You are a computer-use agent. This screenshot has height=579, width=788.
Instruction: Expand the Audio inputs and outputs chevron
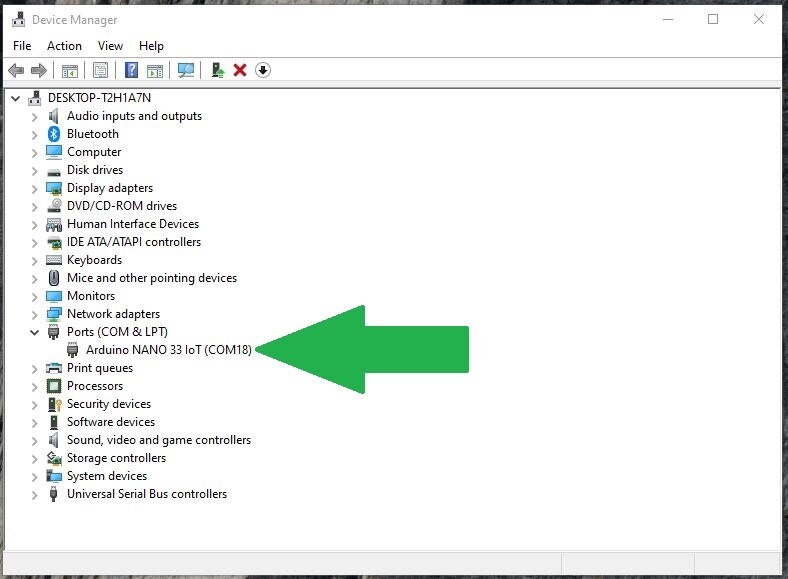[x=34, y=117]
